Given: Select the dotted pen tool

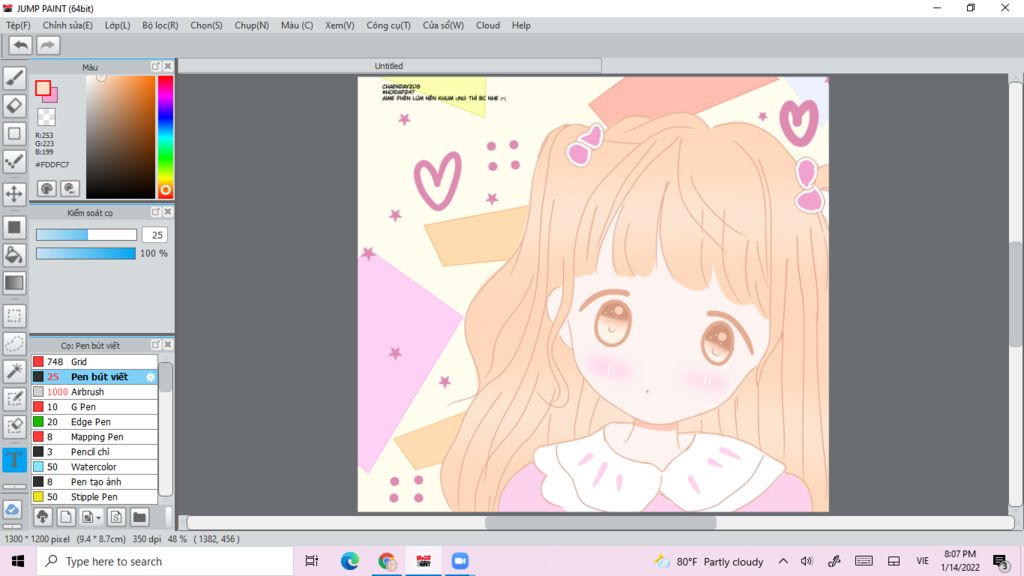Looking at the screenshot, I should click(x=14, y=161).
